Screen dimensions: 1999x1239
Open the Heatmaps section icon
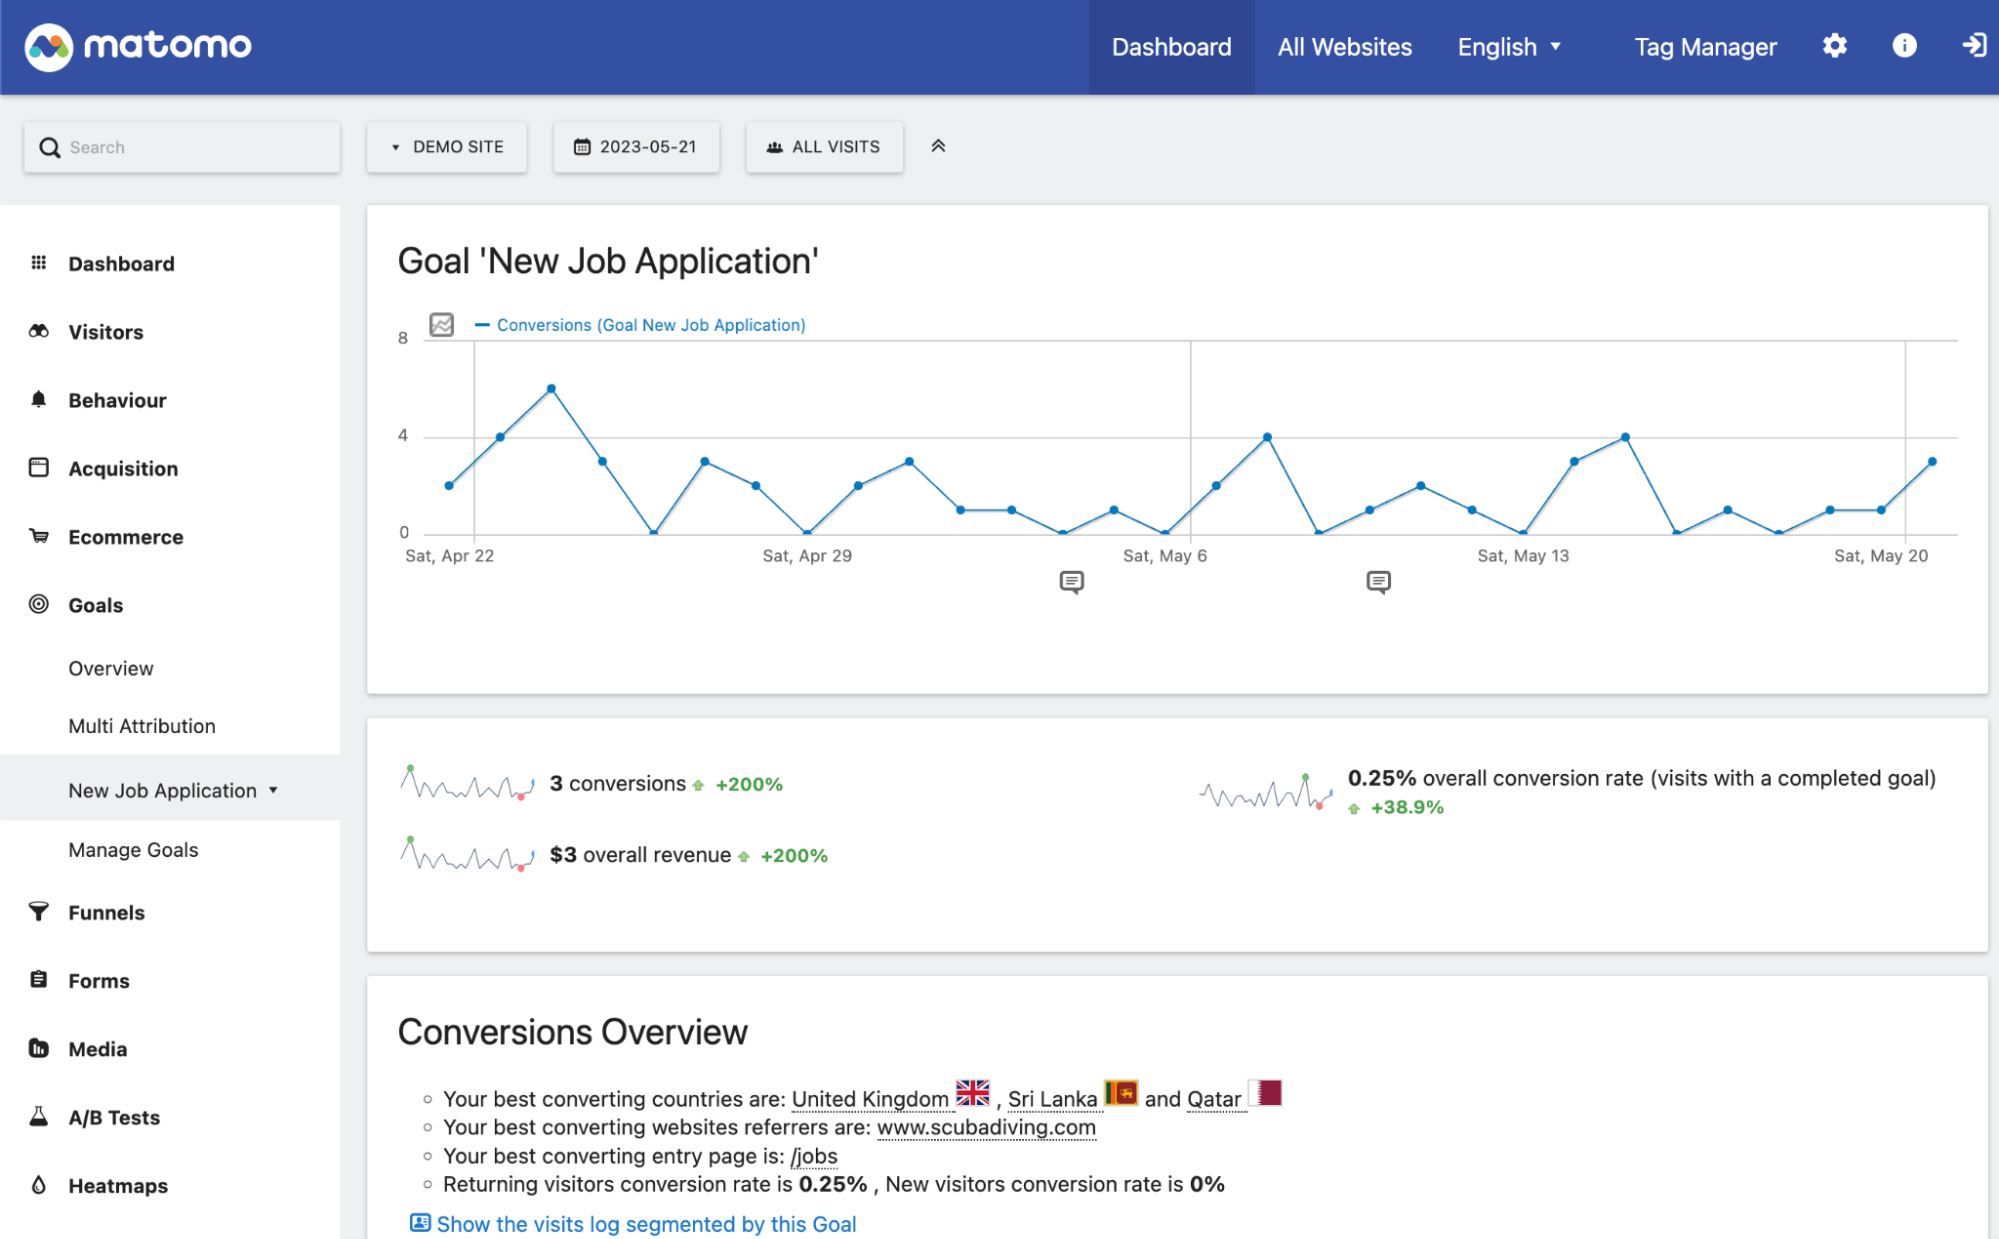pyautogui.click(x=39, y=1185)
